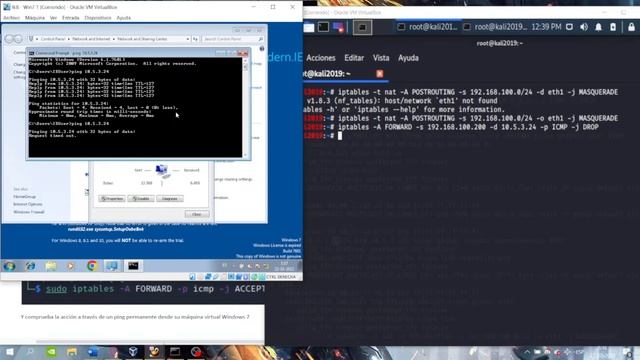Click the Kali panel file manager icon
This screenshot has width=640, height=360.
tap(309, 27)
